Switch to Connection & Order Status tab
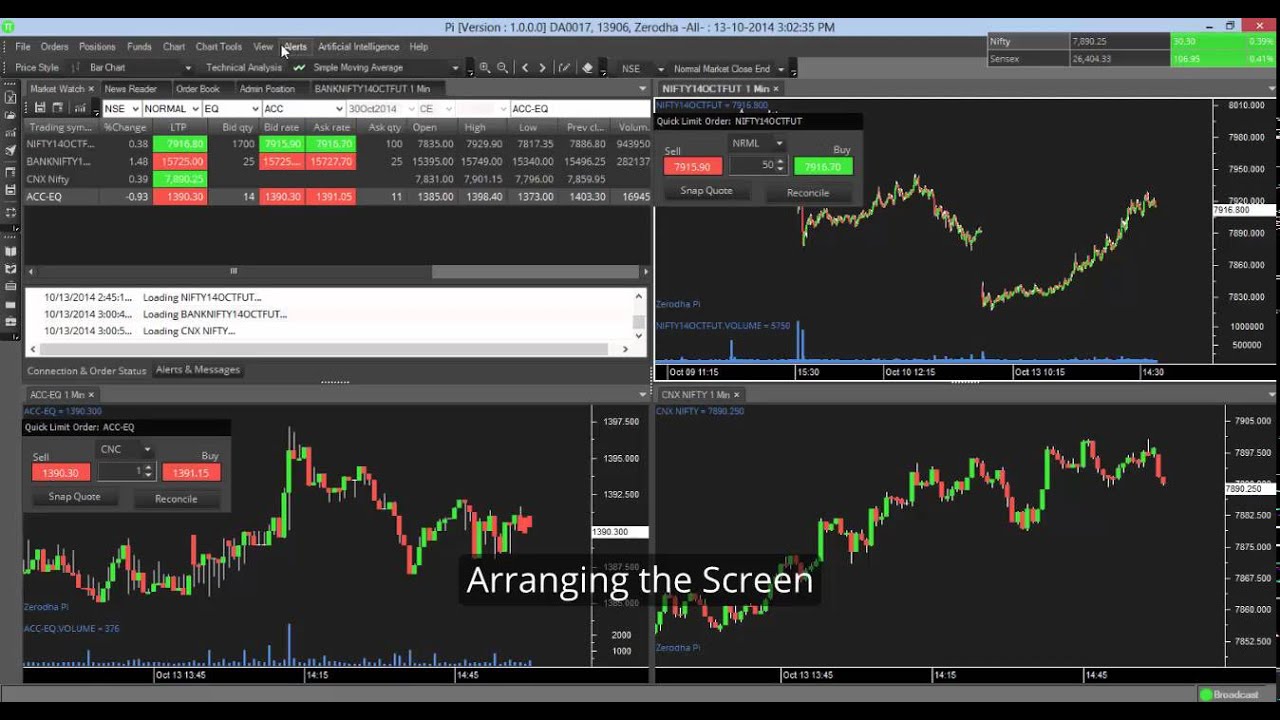This screenshot has height=720, width=1280. coord(87,371)
